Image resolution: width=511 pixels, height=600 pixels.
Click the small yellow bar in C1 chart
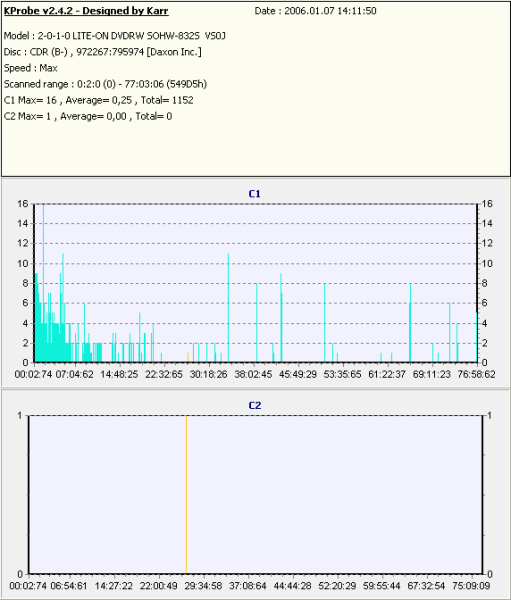(188, 357)
